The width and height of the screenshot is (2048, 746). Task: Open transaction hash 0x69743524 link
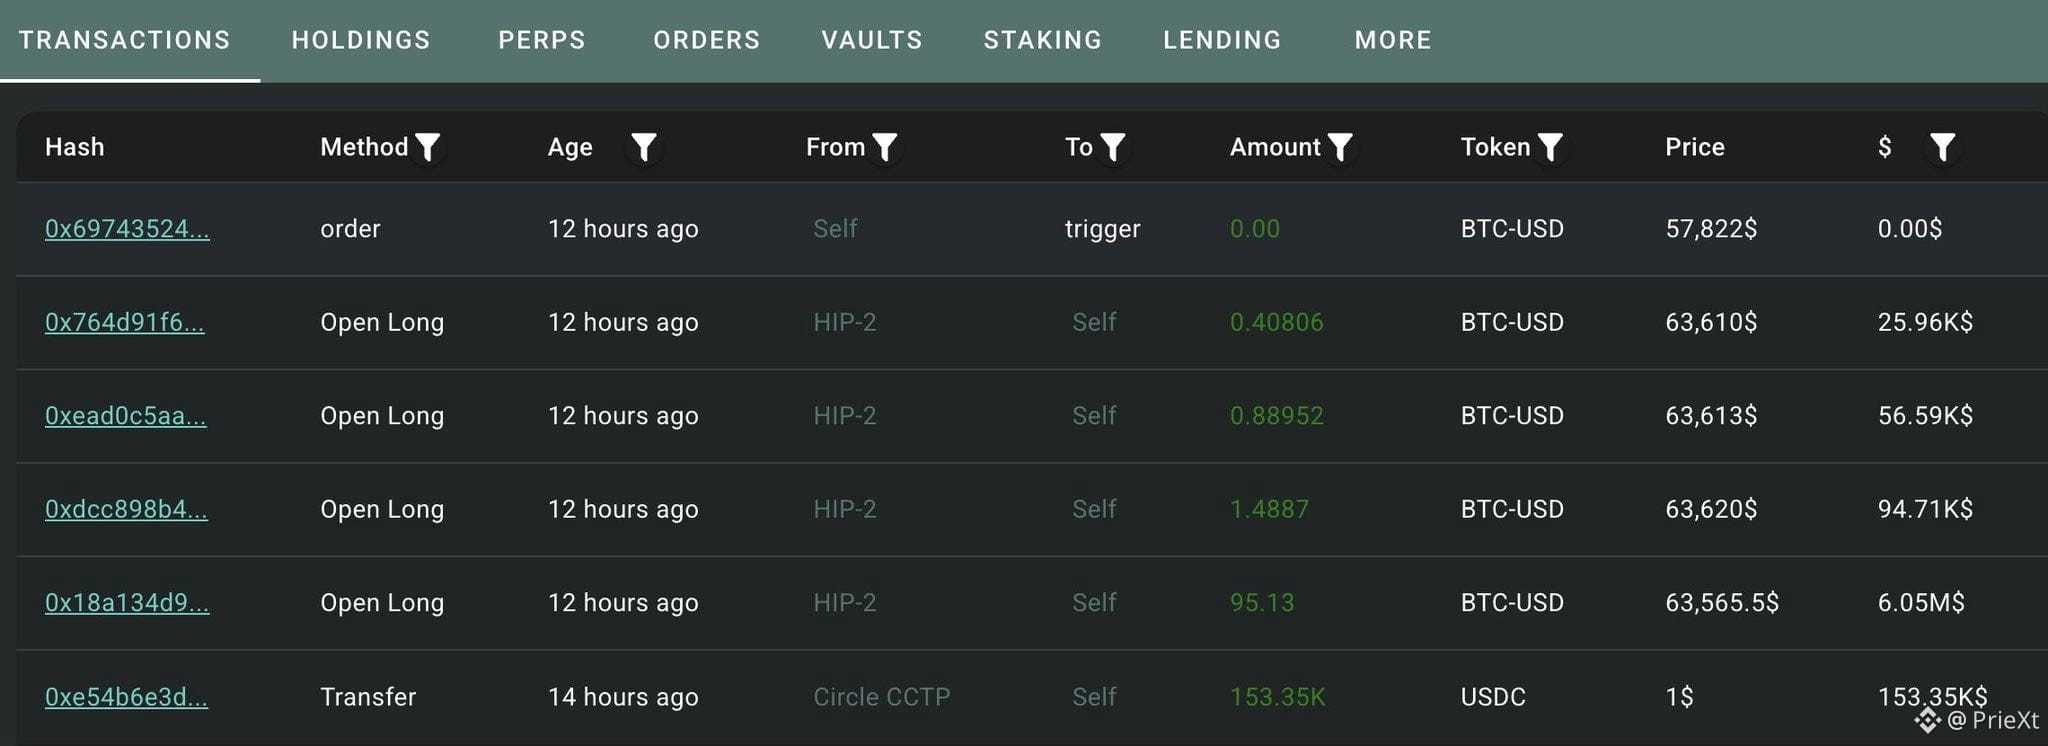click(127, 229)
